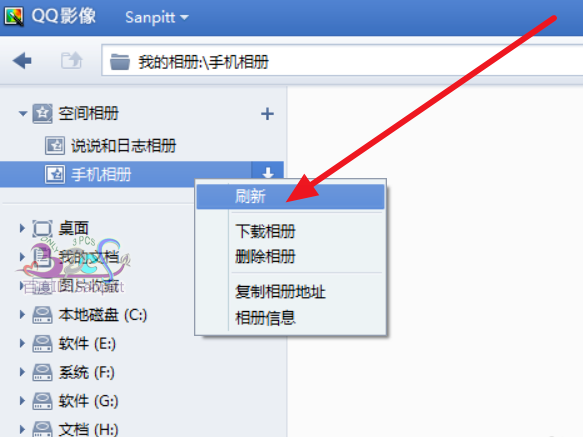This screenshot has height=437, width=583.
Task: Click the up-folder navigation icon
Action: (x=71, y=60)
